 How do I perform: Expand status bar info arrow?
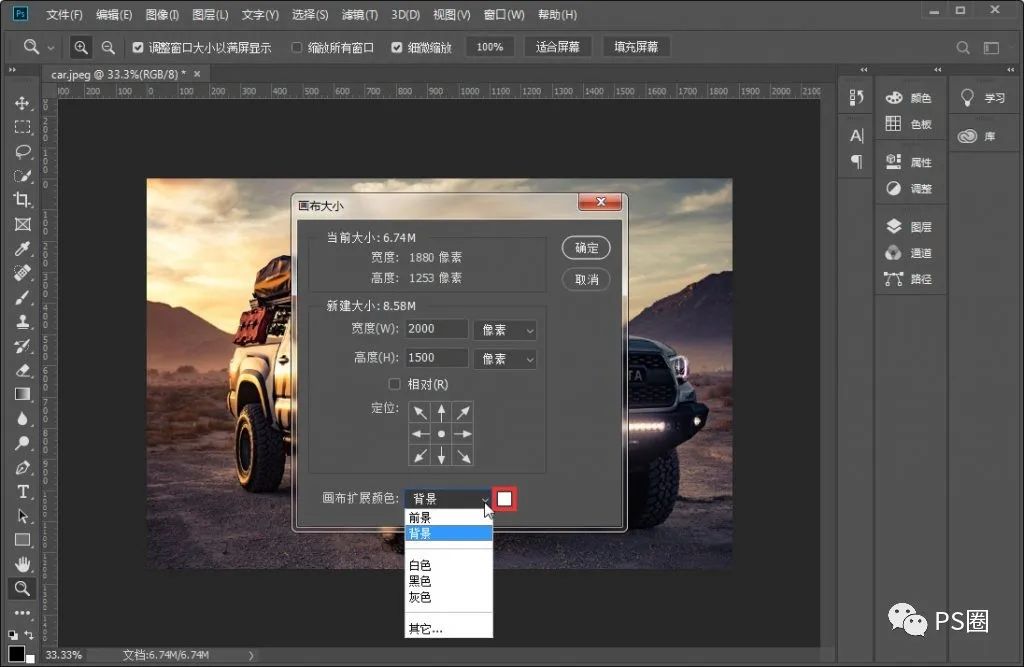pyautogui.click(x=251, y=655)
